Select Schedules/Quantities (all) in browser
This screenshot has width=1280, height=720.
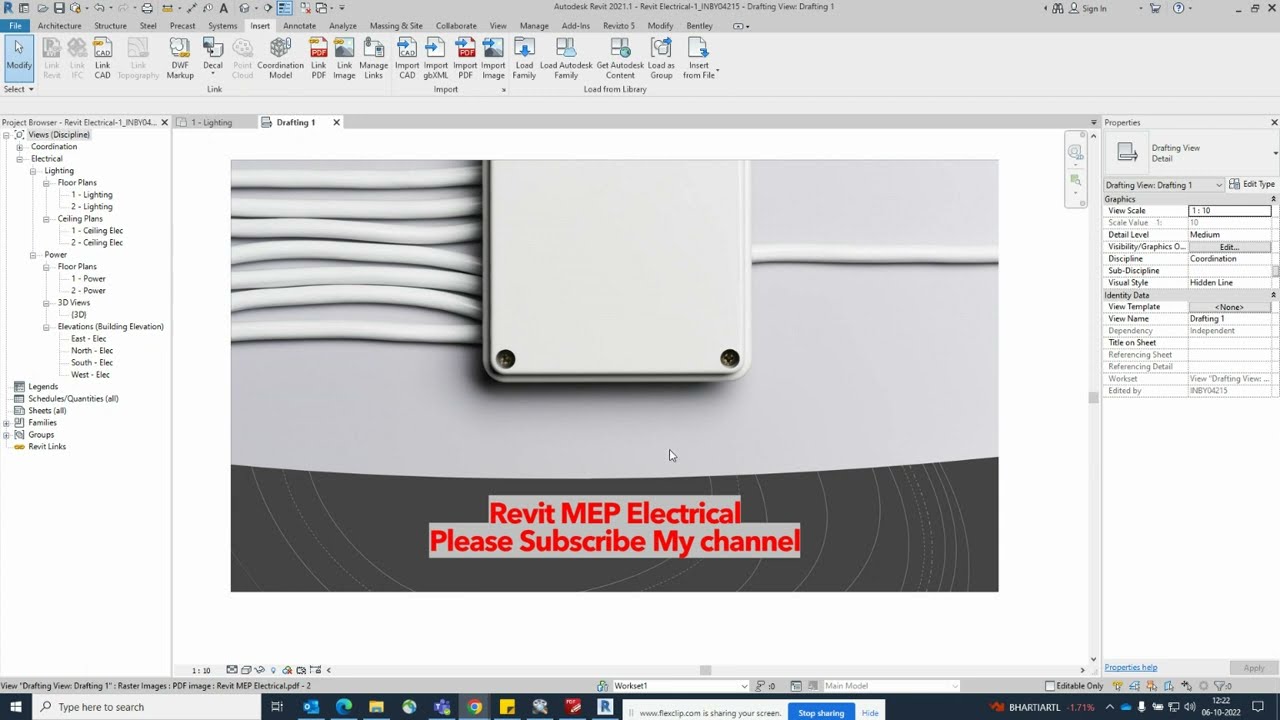coord(73,399)
